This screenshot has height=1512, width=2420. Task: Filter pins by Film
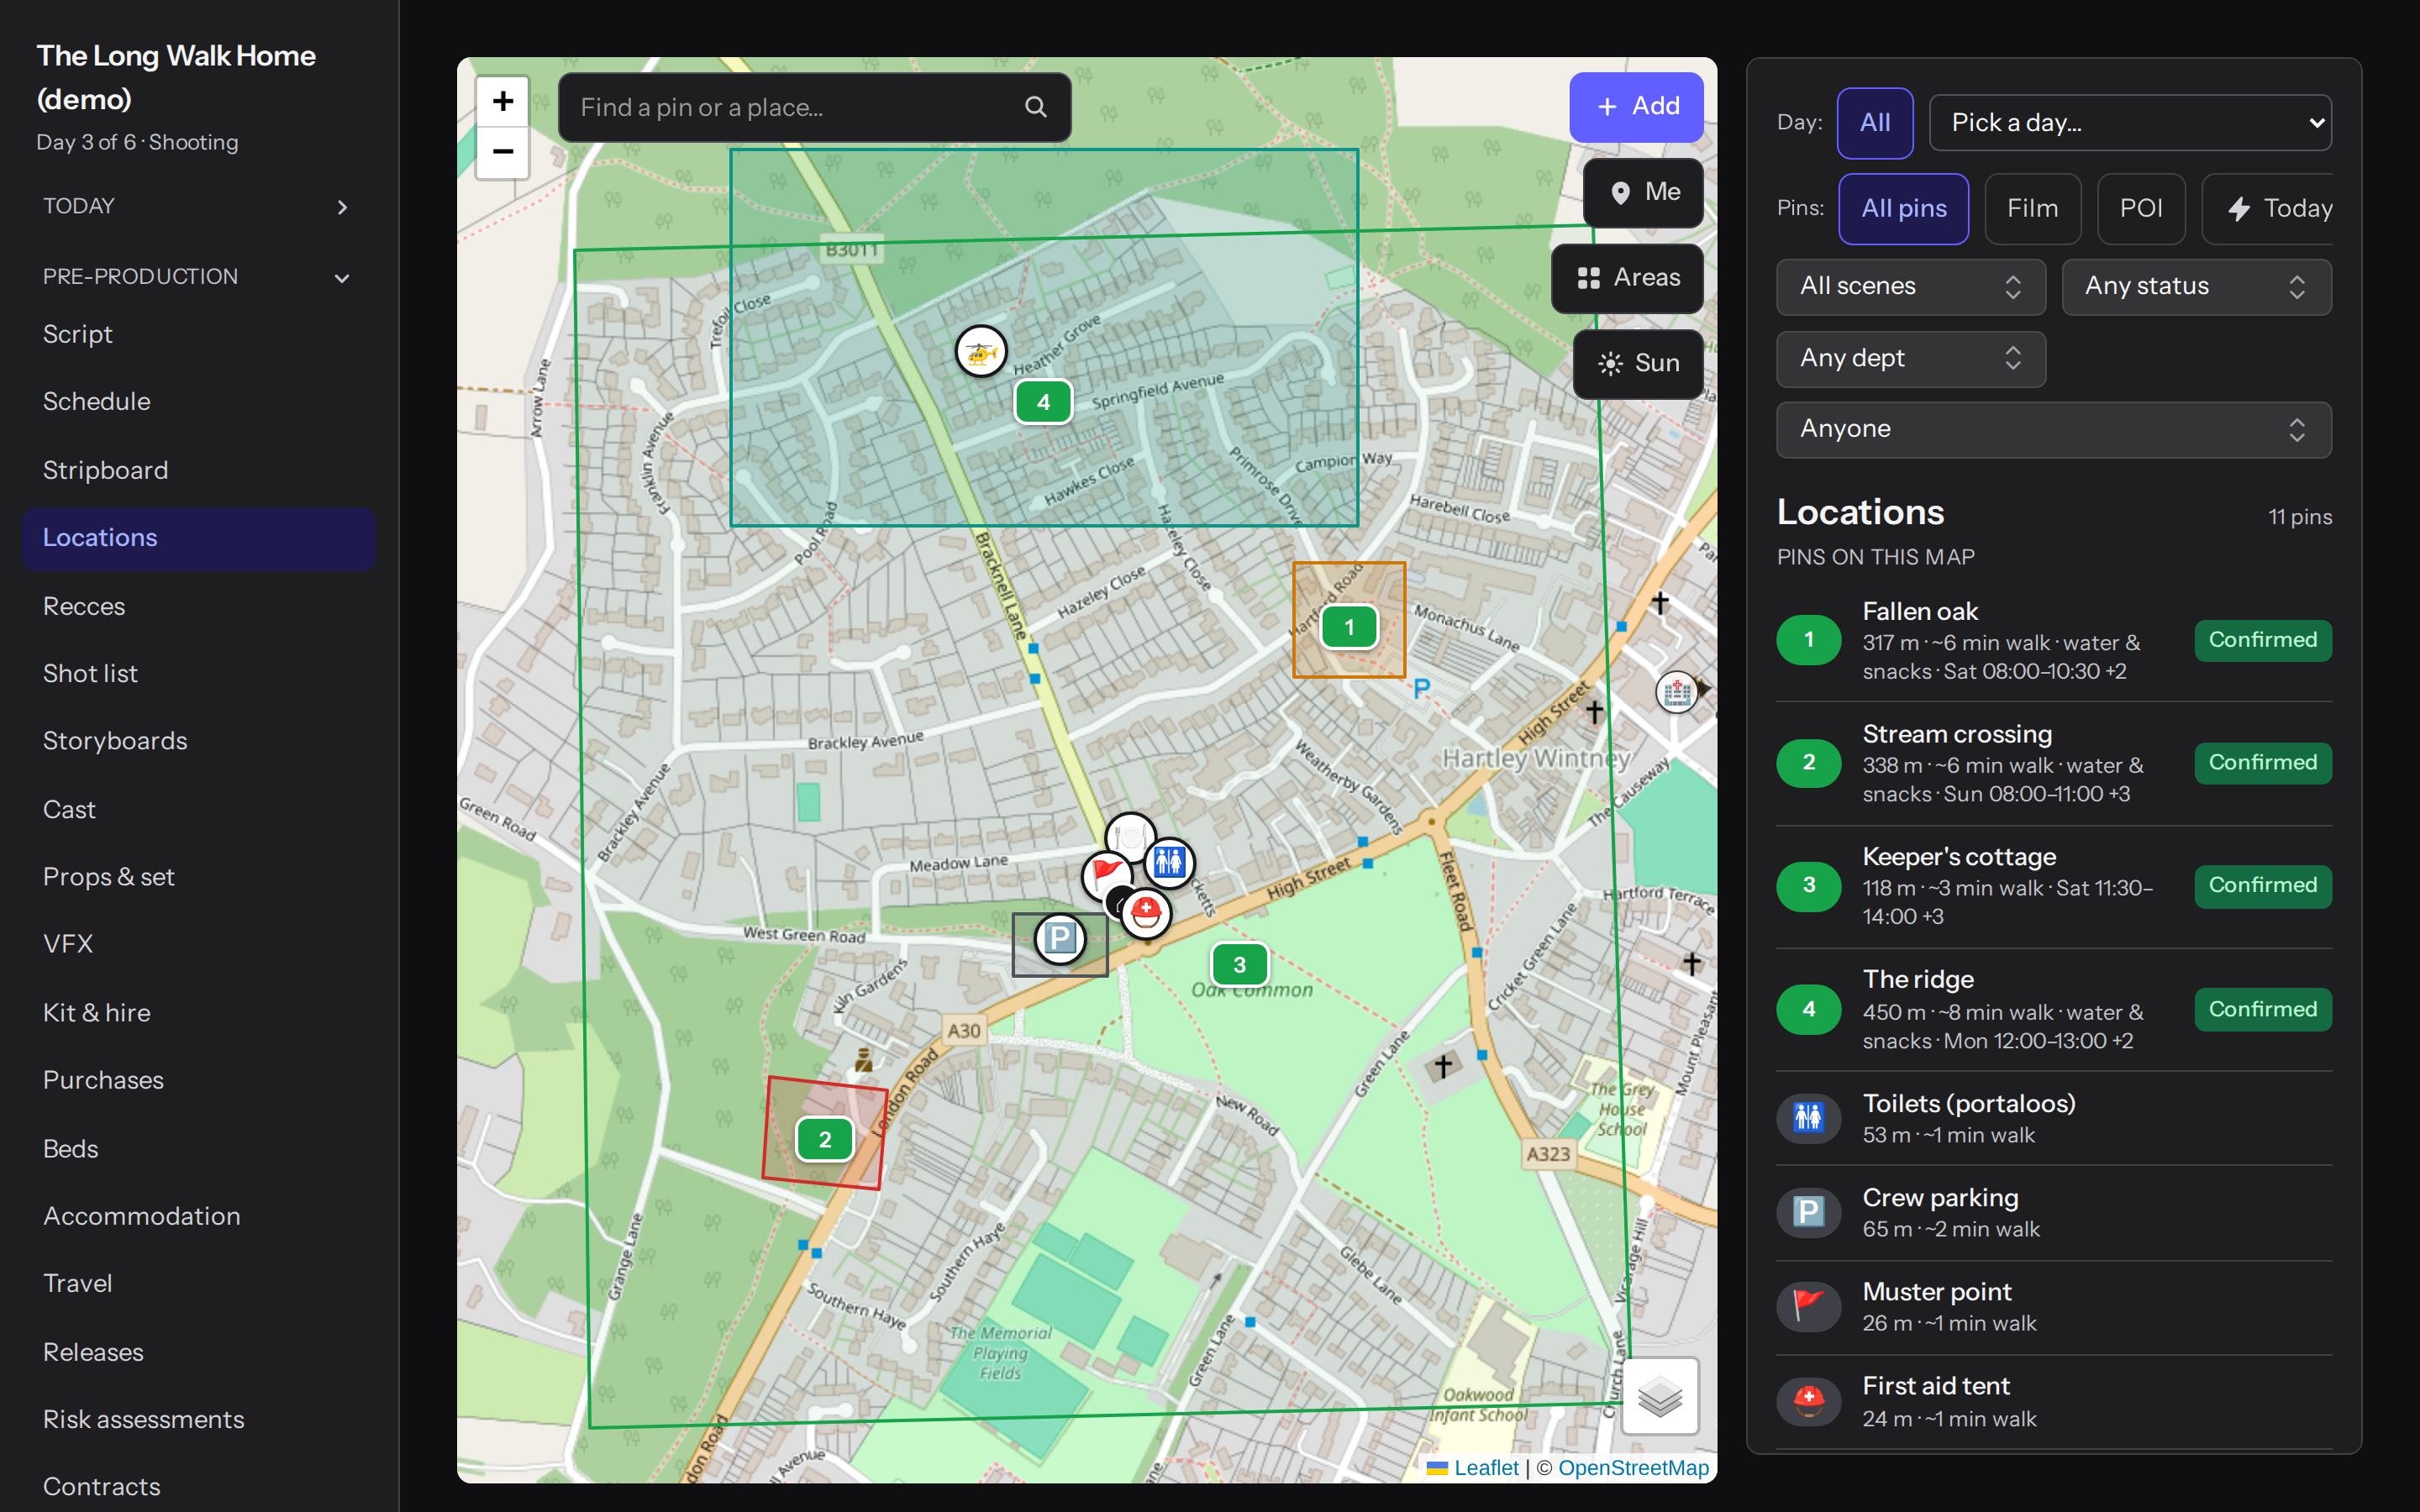pyautogui.click(x=2033, y=209)
